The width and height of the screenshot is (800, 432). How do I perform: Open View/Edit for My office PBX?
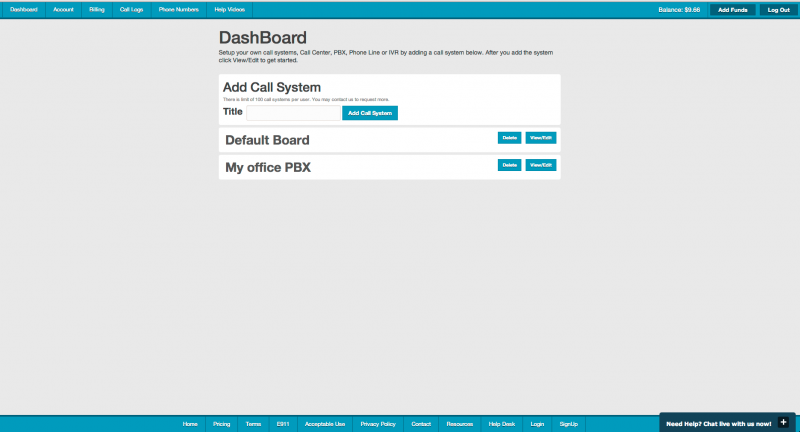[540, 165]
